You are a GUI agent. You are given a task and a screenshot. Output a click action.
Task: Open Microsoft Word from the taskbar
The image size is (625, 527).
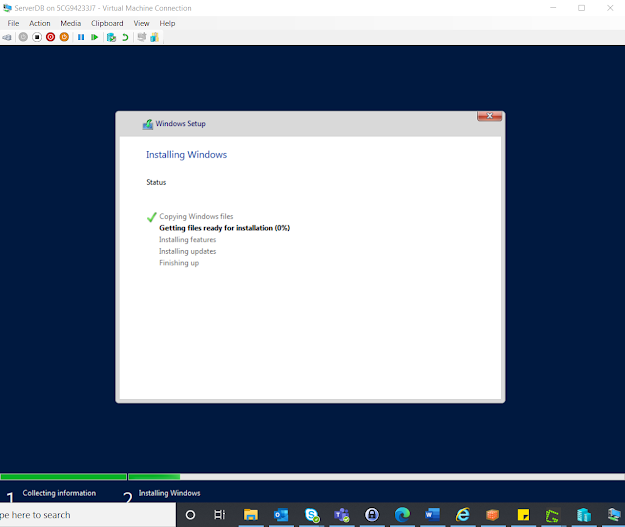432,515
